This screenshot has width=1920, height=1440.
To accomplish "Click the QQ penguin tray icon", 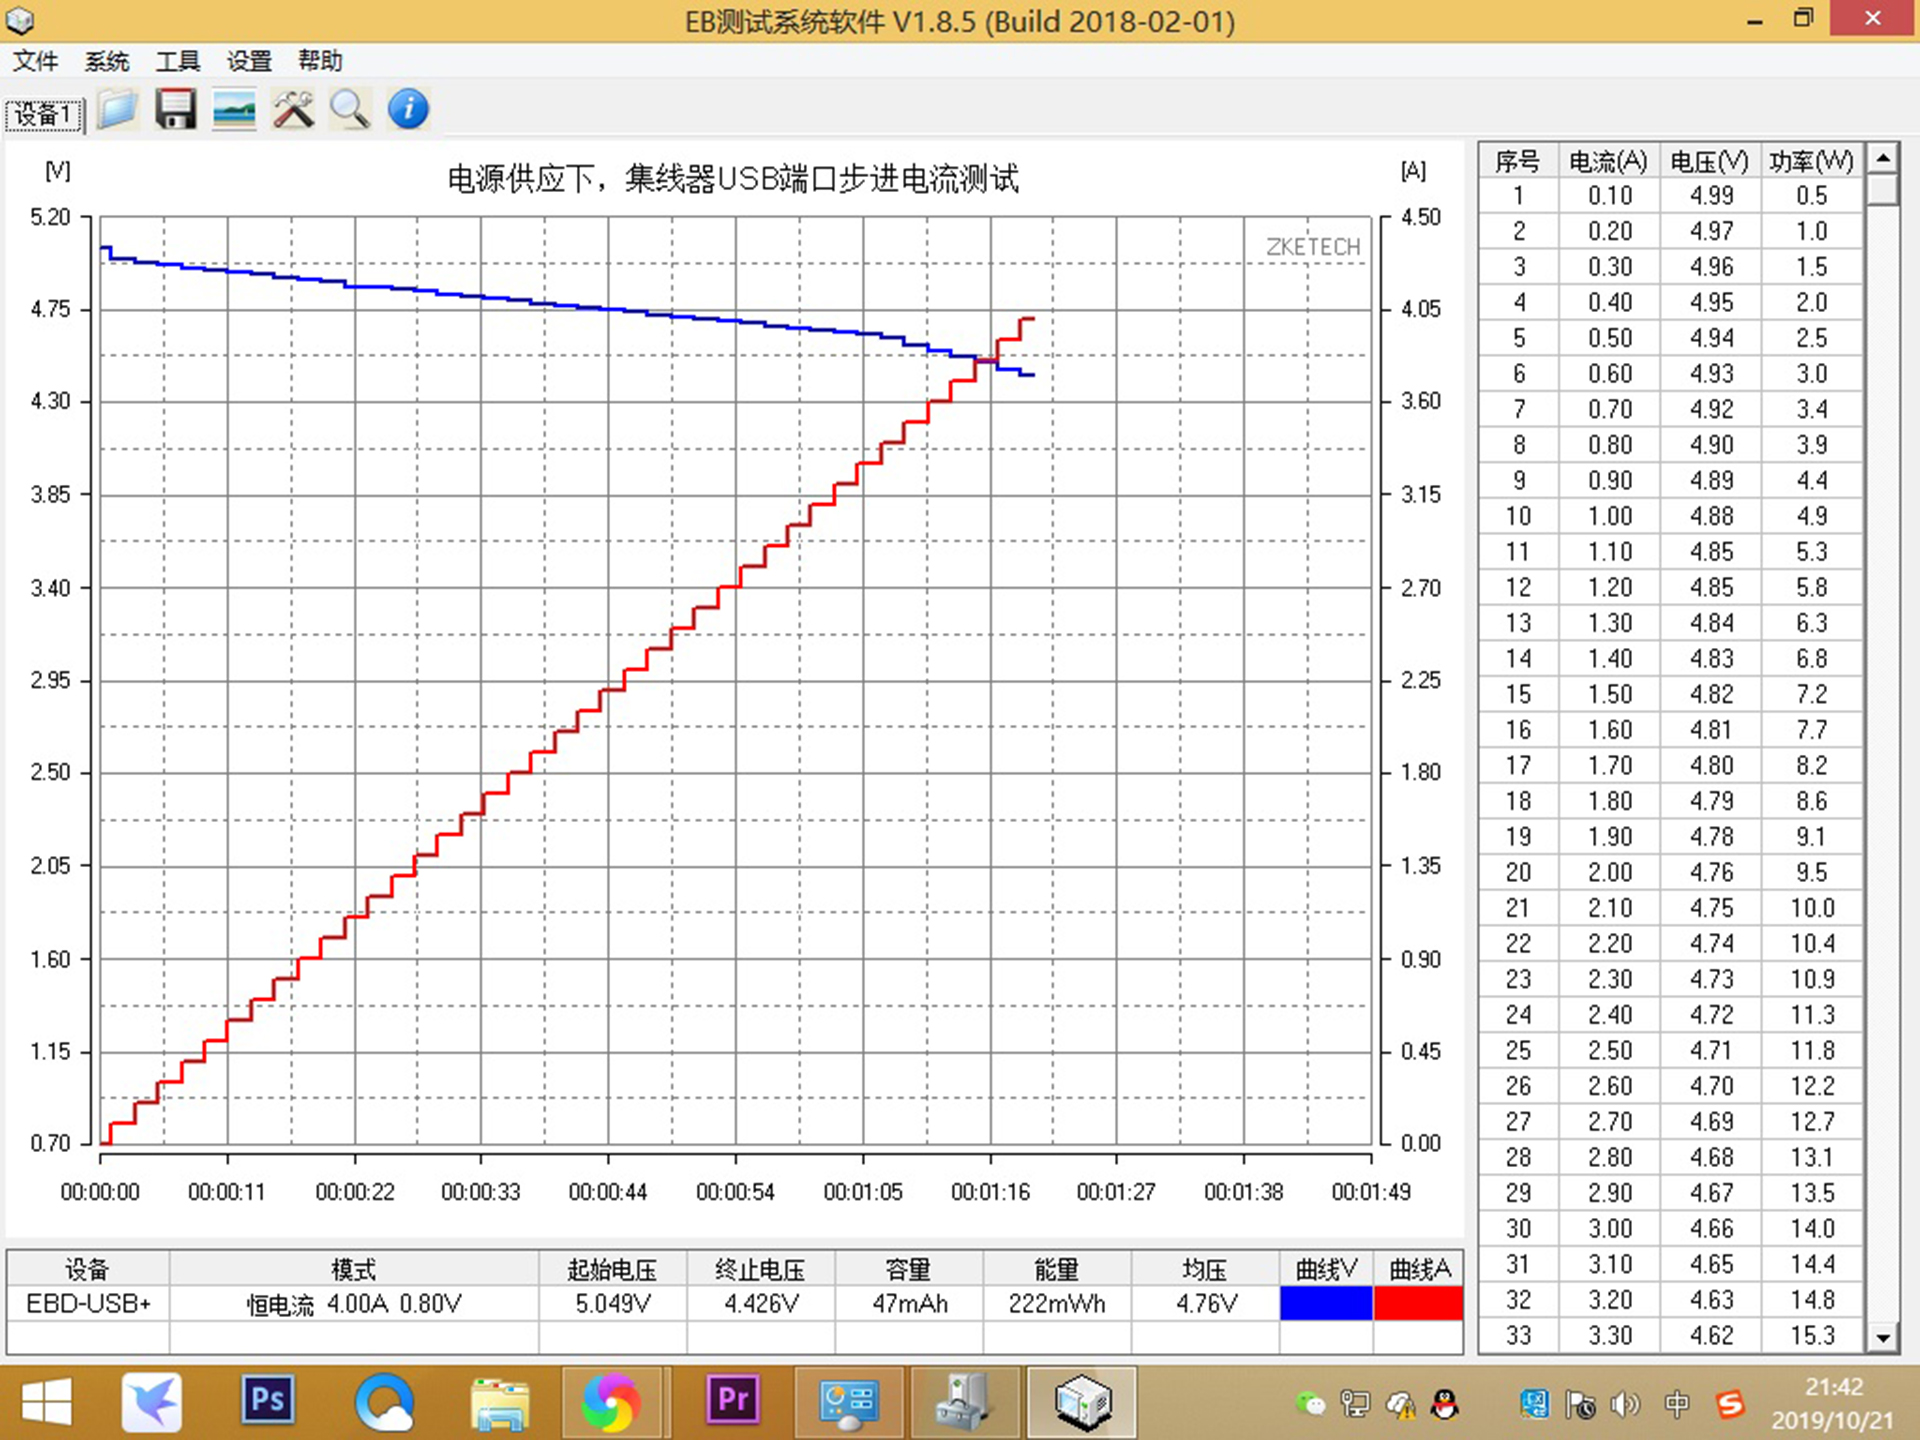I will pyautogui.click(x=1444, y=1405).
